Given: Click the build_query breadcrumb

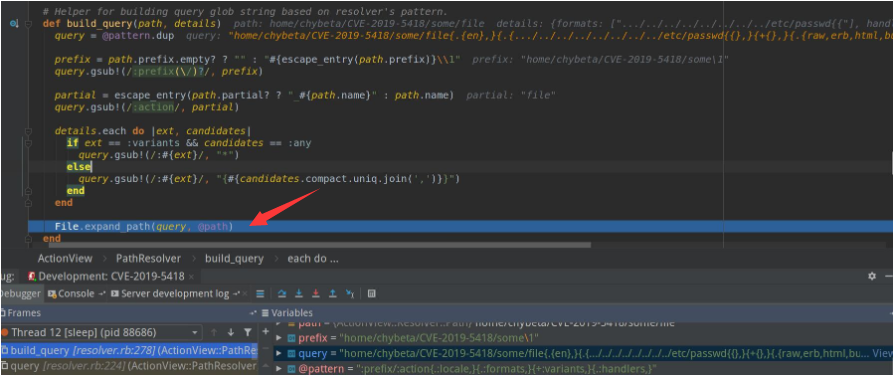Looking at the screenshot, I should point(234,258).
